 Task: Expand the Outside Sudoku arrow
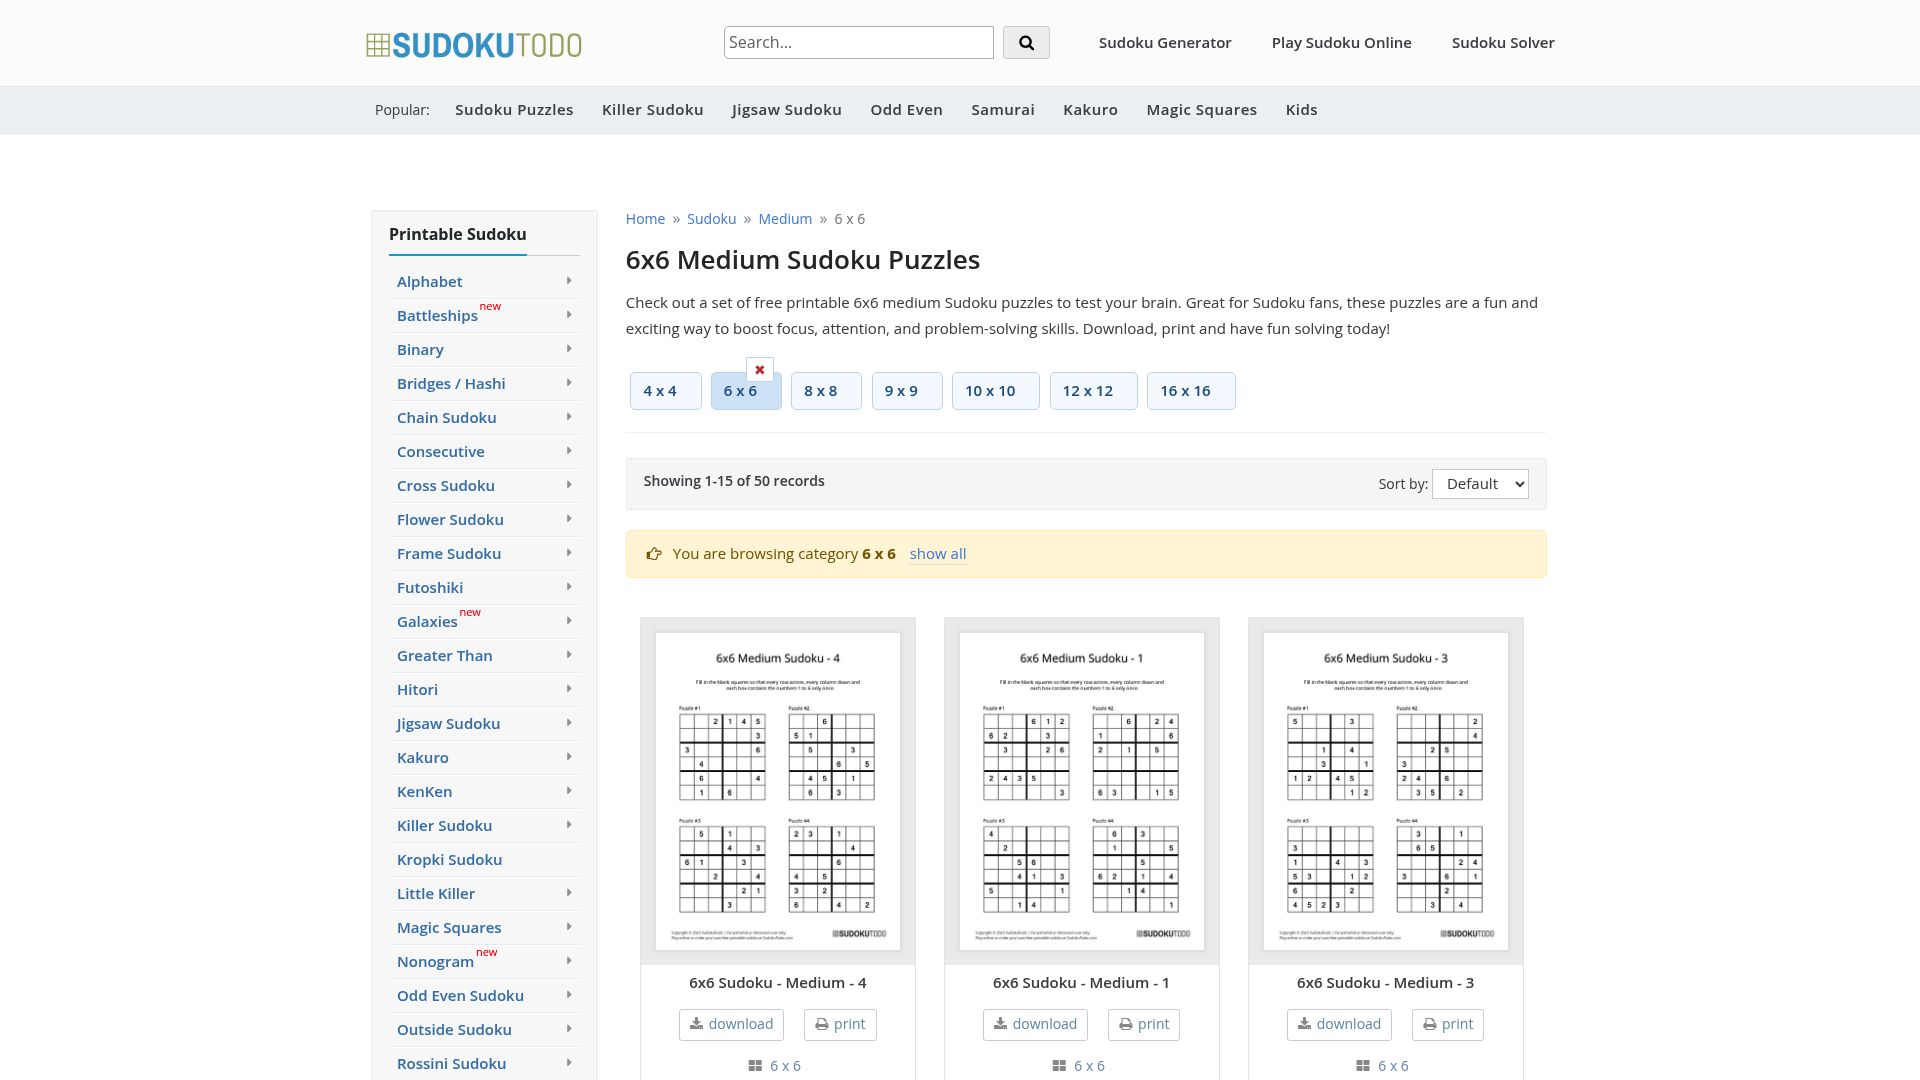point(569,1029)
